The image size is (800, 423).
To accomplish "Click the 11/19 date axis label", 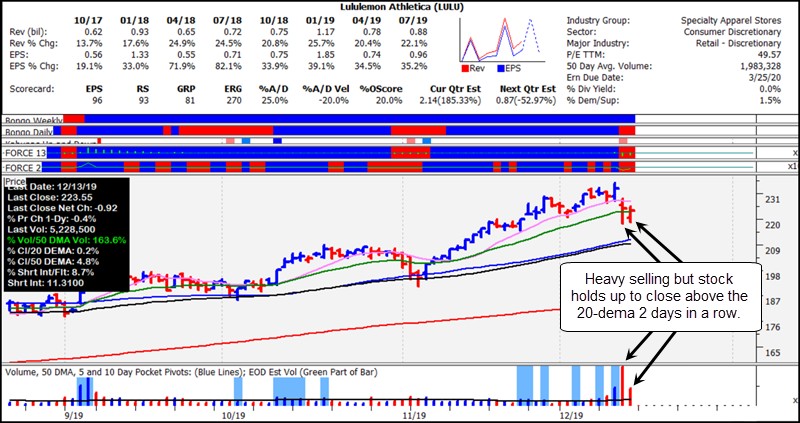I will [x=415, y=416].
